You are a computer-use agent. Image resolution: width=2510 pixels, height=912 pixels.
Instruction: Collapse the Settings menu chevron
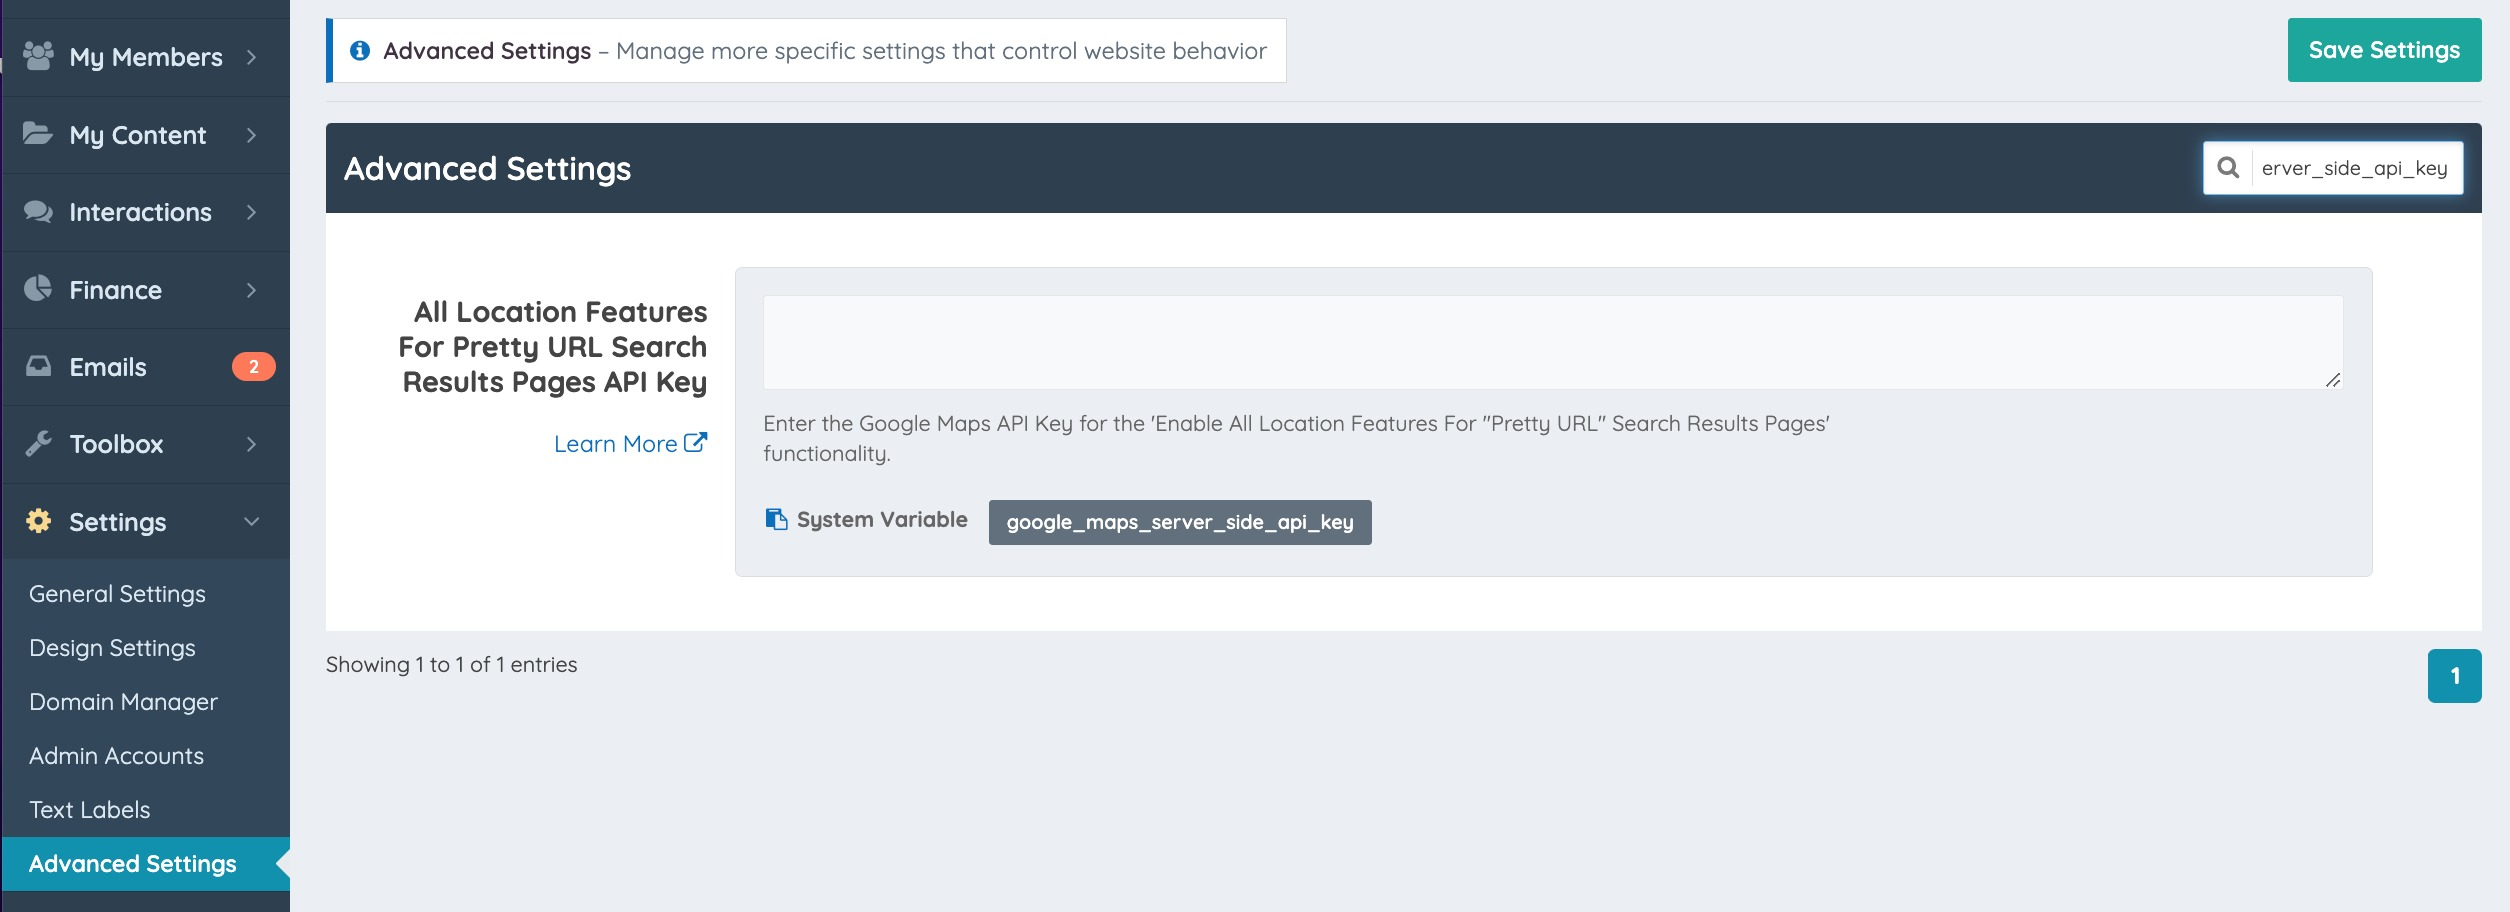pos(251,521)
